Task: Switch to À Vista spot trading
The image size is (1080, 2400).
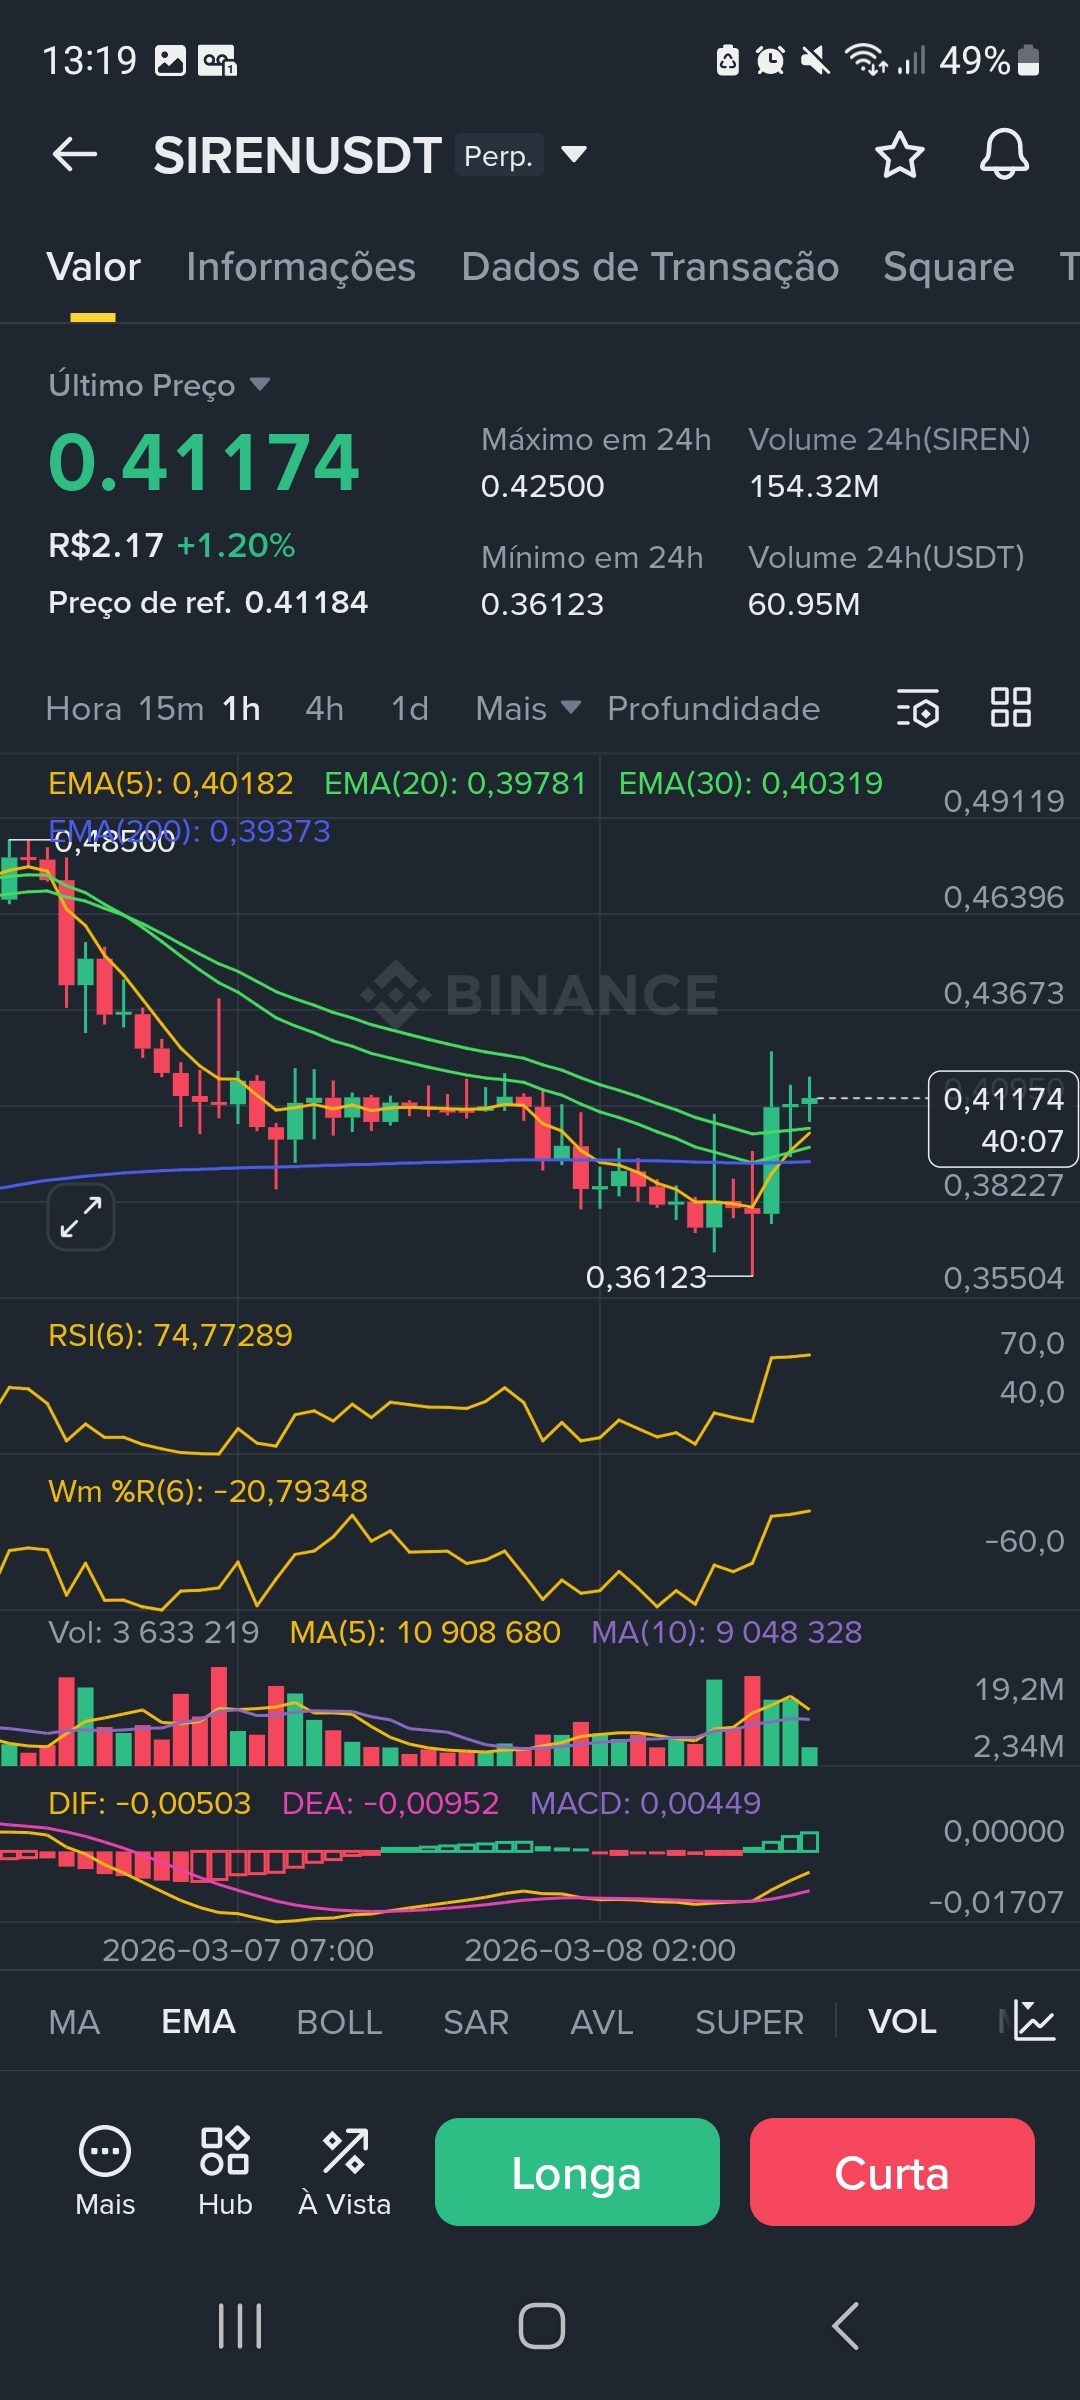Action: tap(344, 2171)
